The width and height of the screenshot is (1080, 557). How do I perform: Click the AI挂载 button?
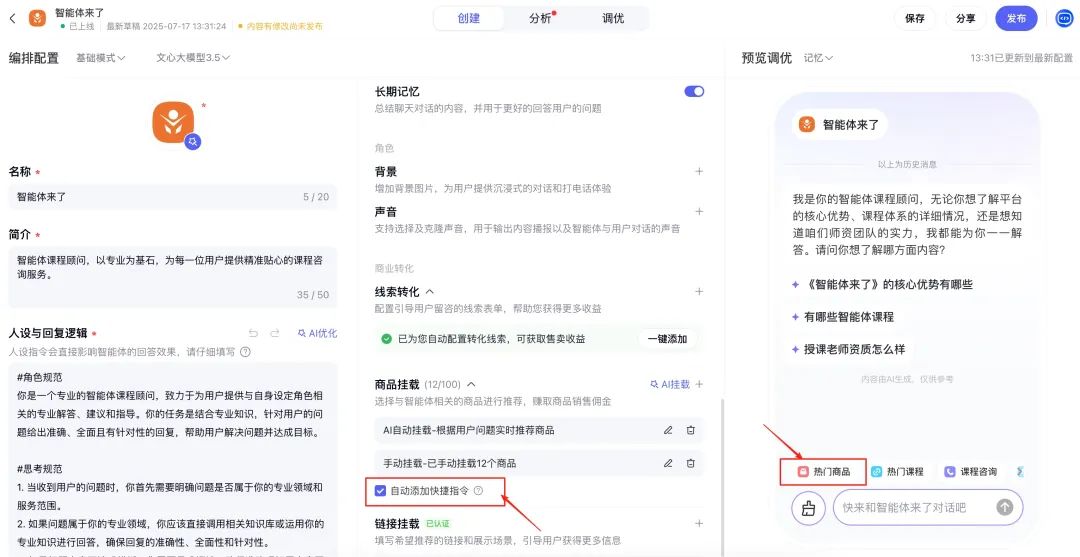[670, 384]
